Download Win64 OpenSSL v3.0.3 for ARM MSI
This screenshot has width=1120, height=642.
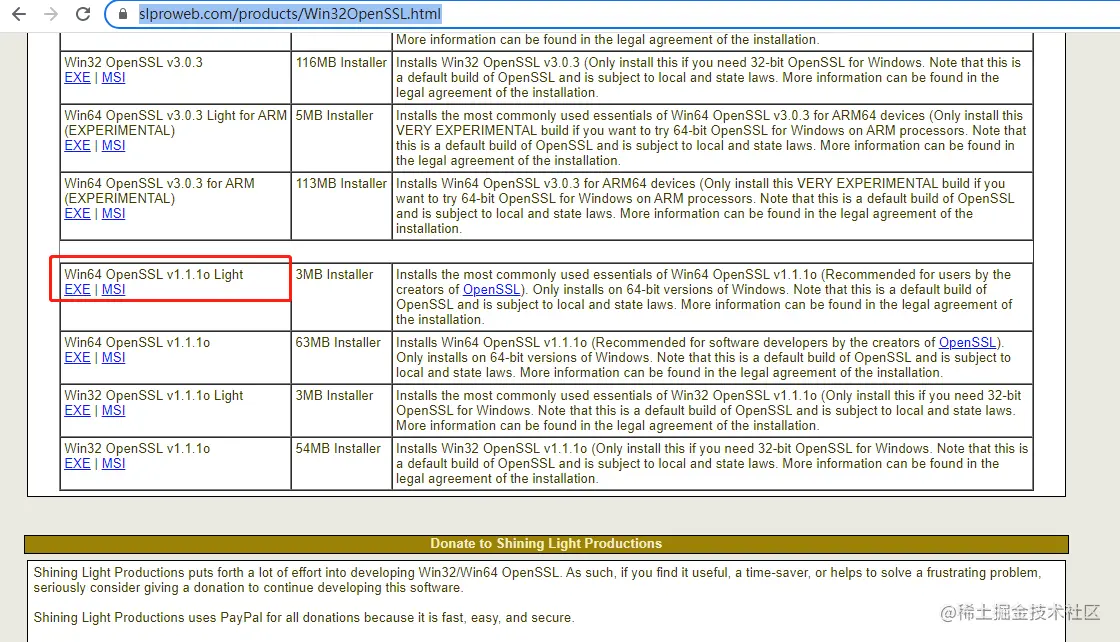(x=114, y=213)
